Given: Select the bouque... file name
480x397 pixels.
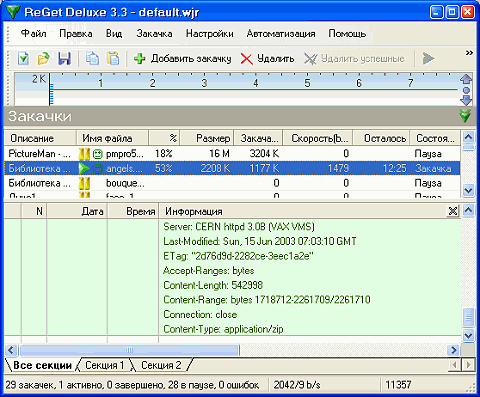Looking at the screenshot, I should (125, 183).
